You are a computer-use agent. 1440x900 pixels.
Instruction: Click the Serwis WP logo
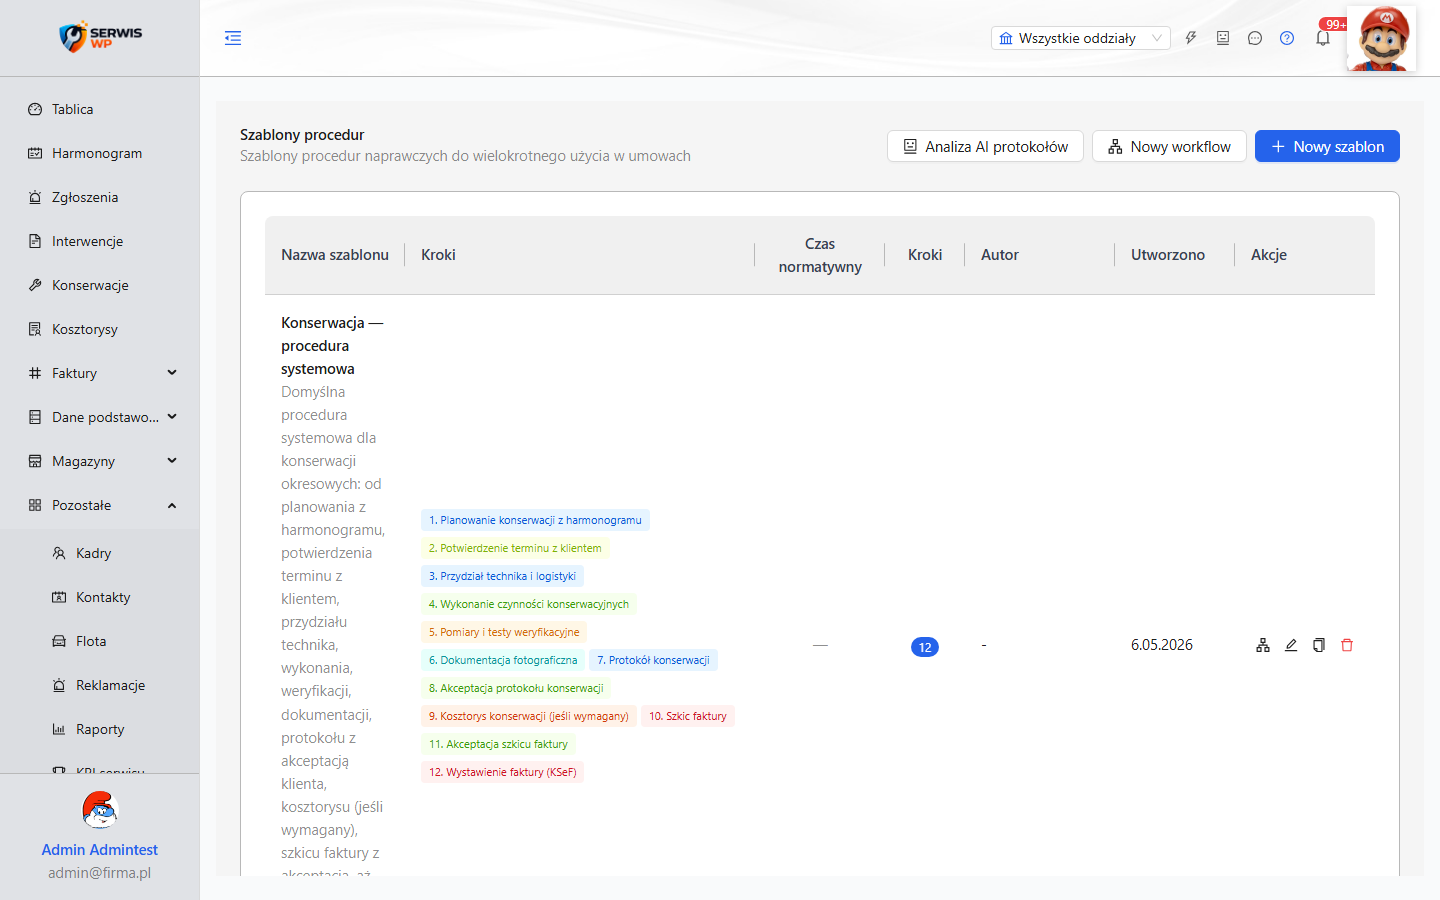click(x=100, y=37)
